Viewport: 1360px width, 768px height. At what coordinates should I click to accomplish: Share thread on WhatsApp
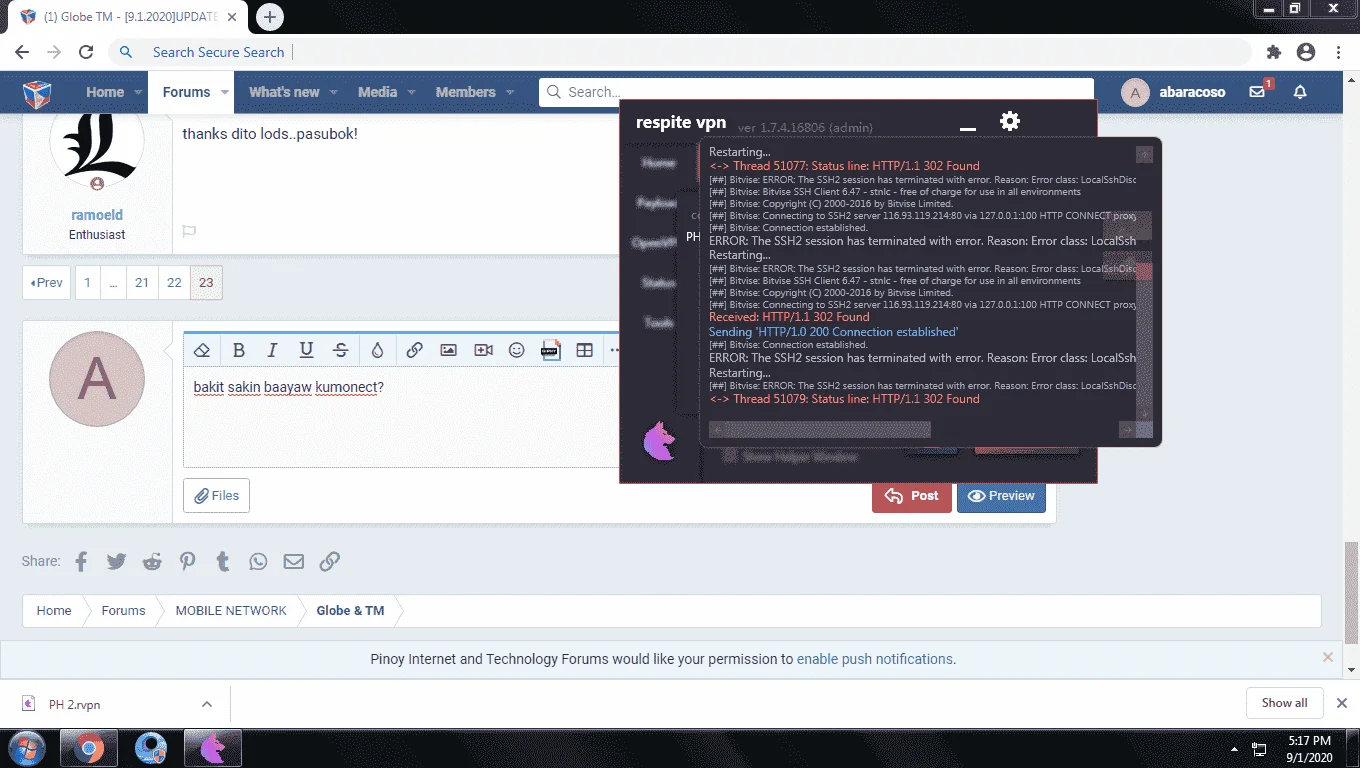258,561
